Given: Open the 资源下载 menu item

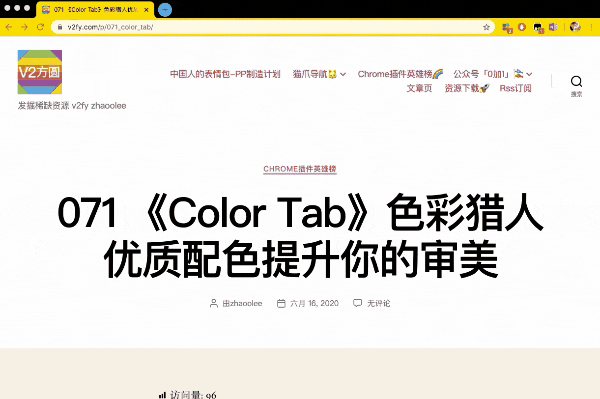Looking at the screenshot, I should coord(467,88).
